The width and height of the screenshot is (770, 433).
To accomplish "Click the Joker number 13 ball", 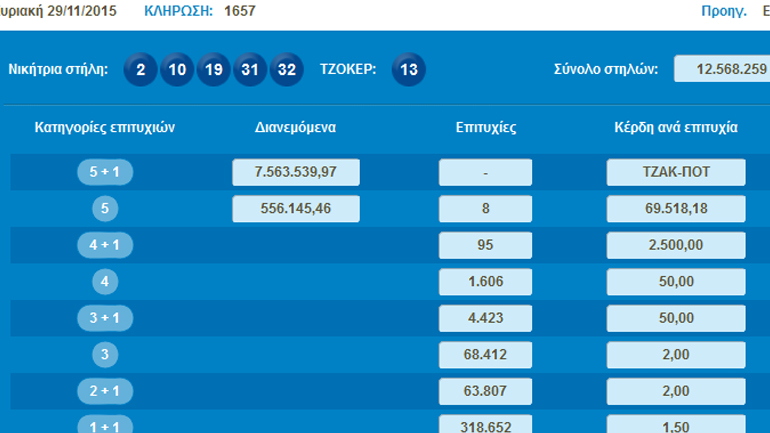I will [408, 70].
